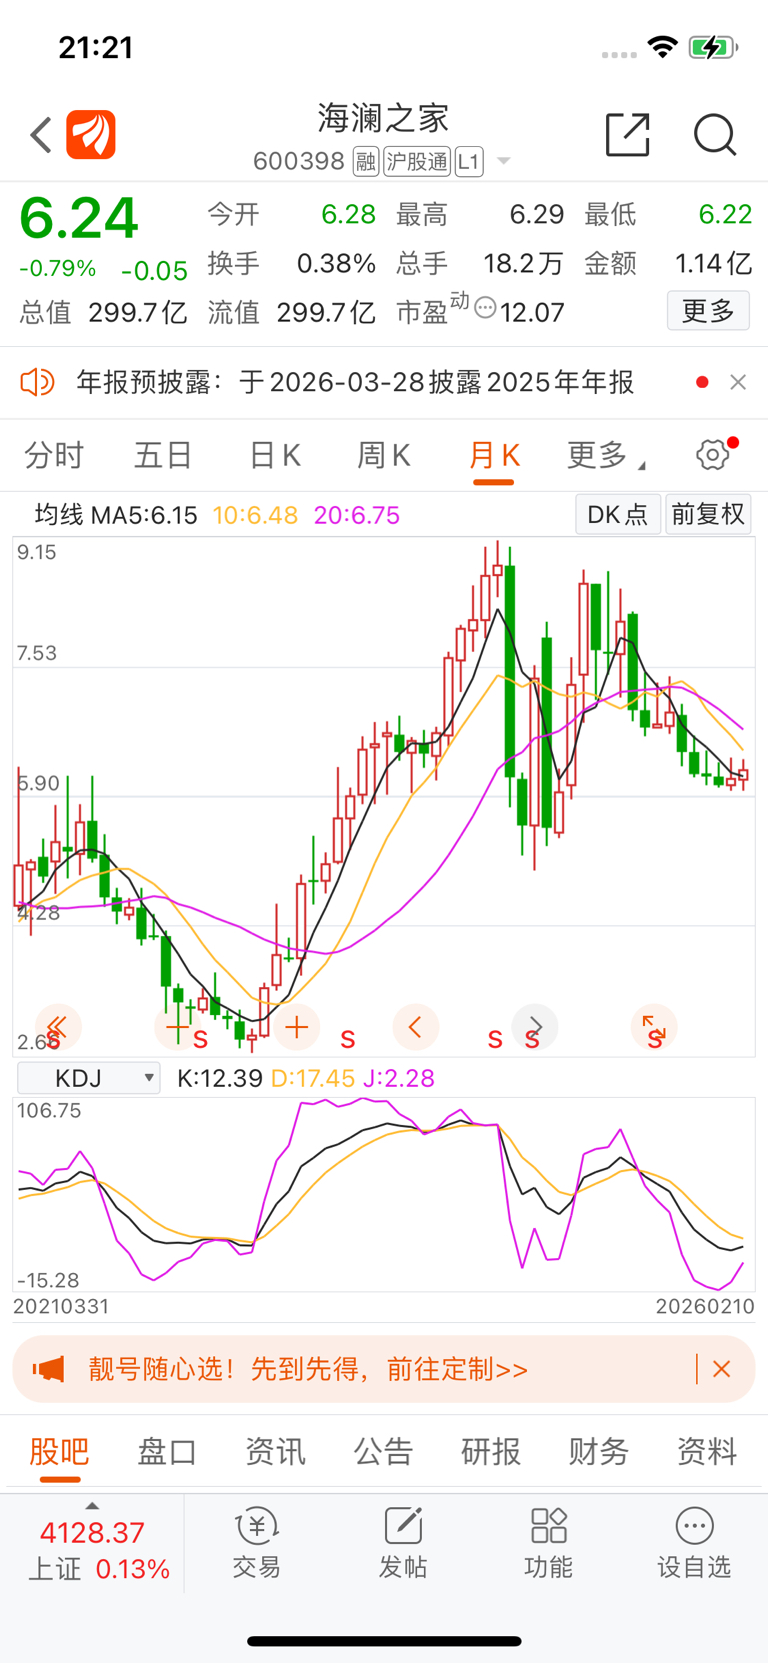Open the search magnifier icon
The width and height of the screenshot is (768, 1663).
coord(715,135)
